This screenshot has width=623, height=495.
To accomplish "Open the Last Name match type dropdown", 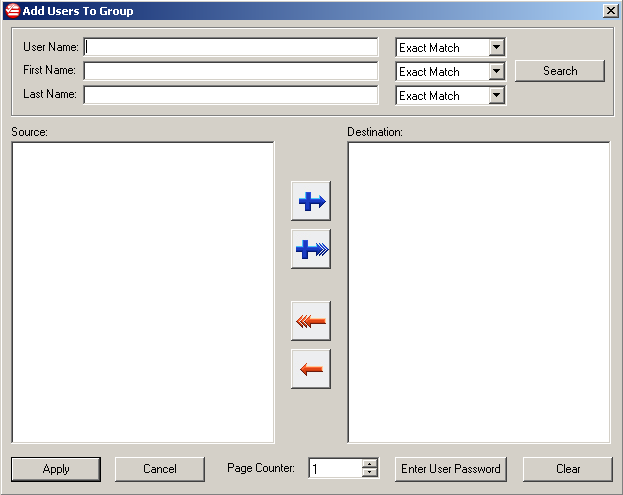I will pyautogui.click(x=496, y=96).
